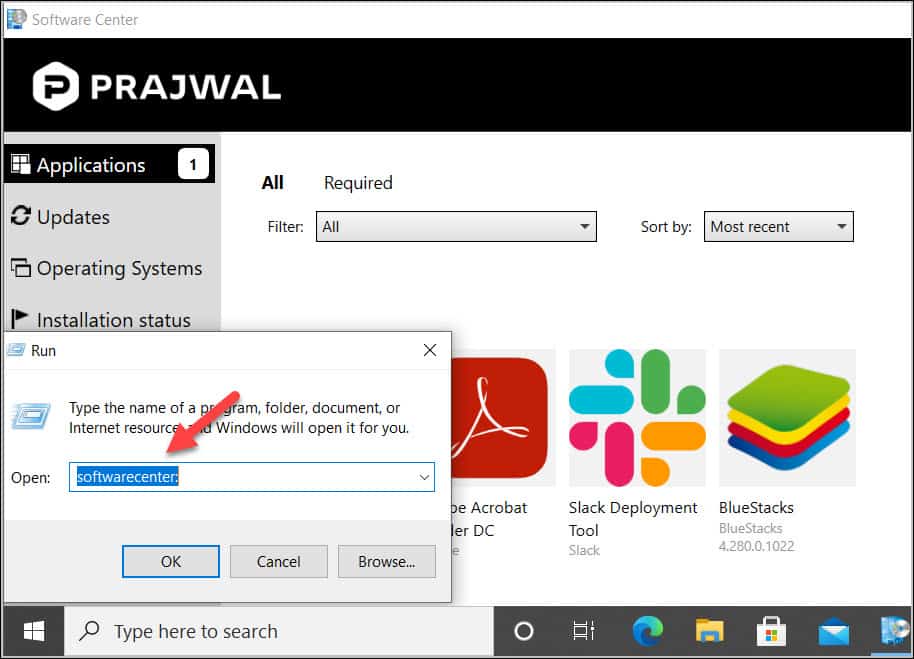The width and height of the screenshot is (914, 659).
Task: Click the Software Center taskbar icon
Action: (894, 631)
